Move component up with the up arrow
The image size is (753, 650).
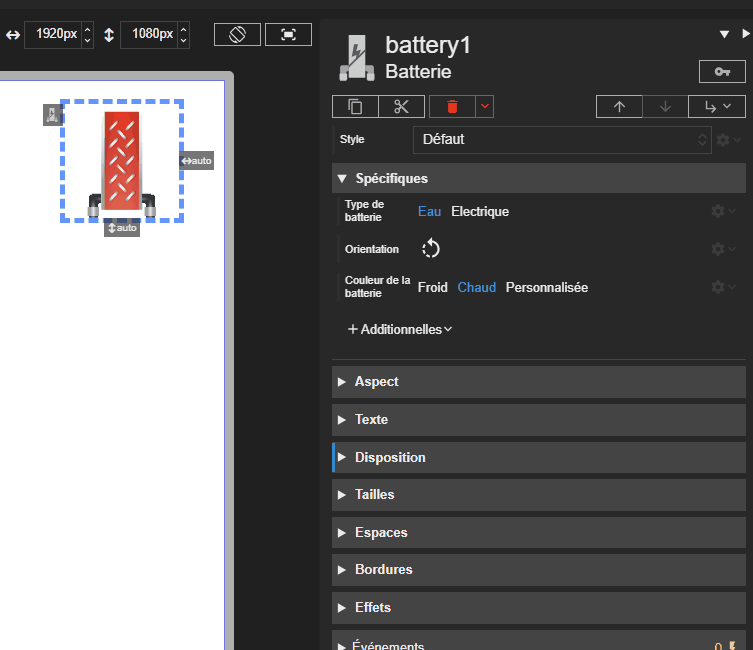click(619, 107)
